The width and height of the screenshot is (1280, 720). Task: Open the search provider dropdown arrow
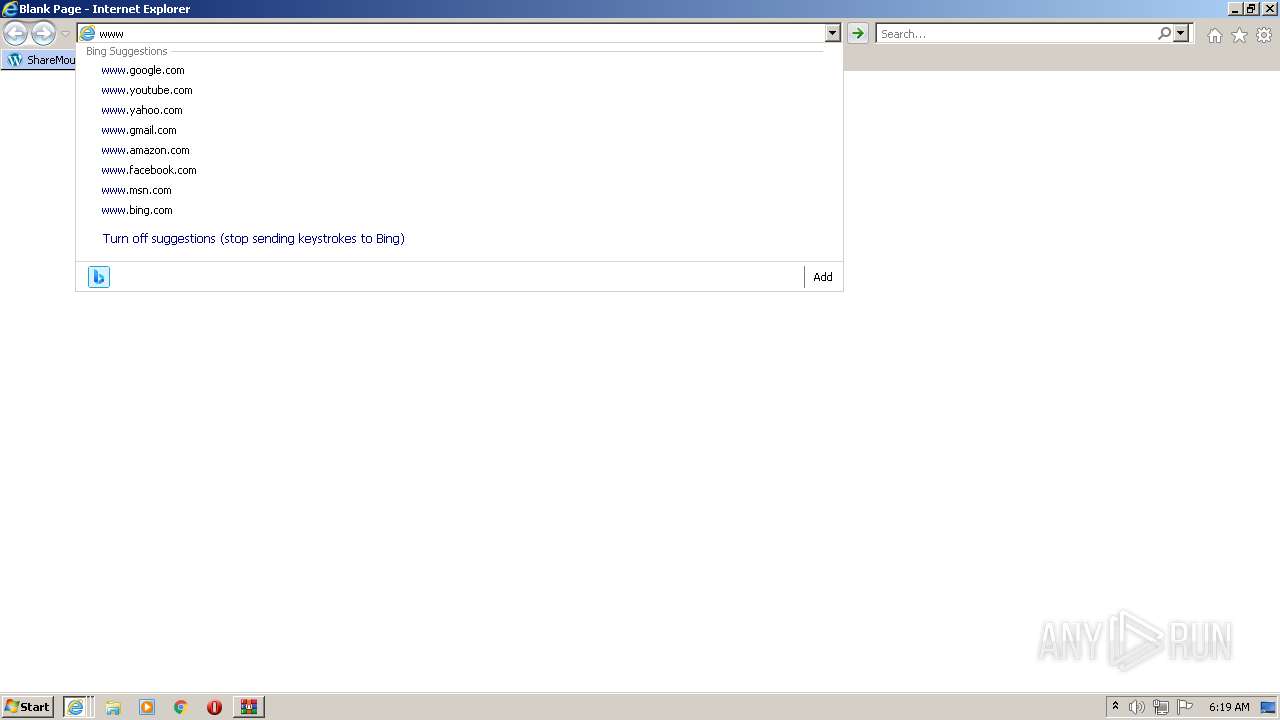pyautogui.click(x=1181, y=34)
